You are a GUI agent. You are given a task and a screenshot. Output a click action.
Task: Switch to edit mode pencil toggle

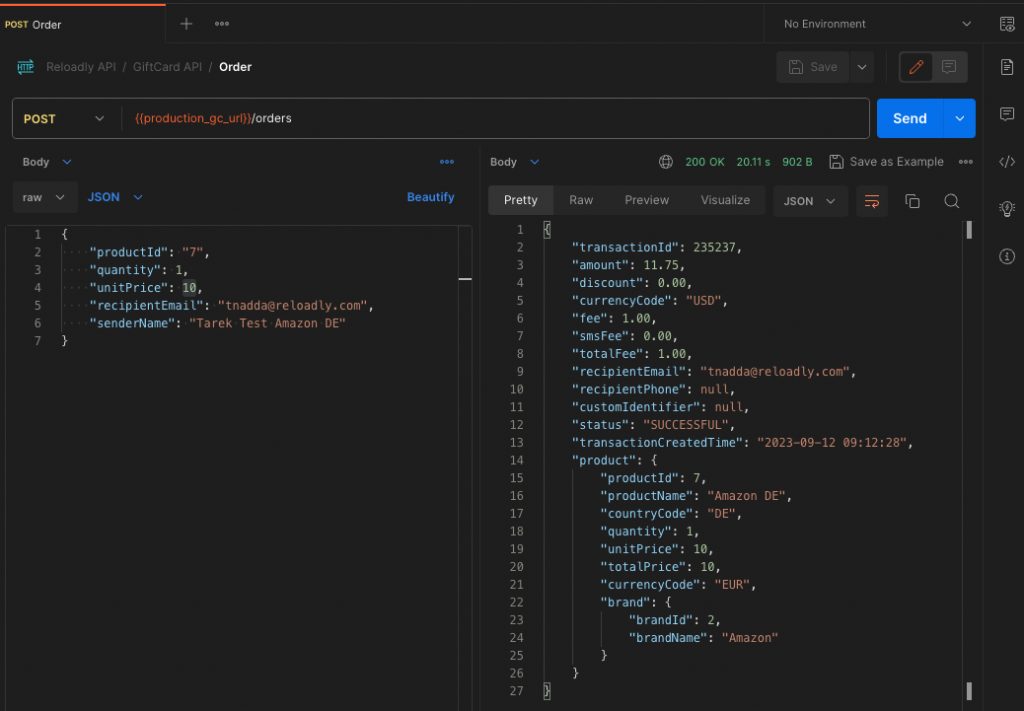[916, 67]
